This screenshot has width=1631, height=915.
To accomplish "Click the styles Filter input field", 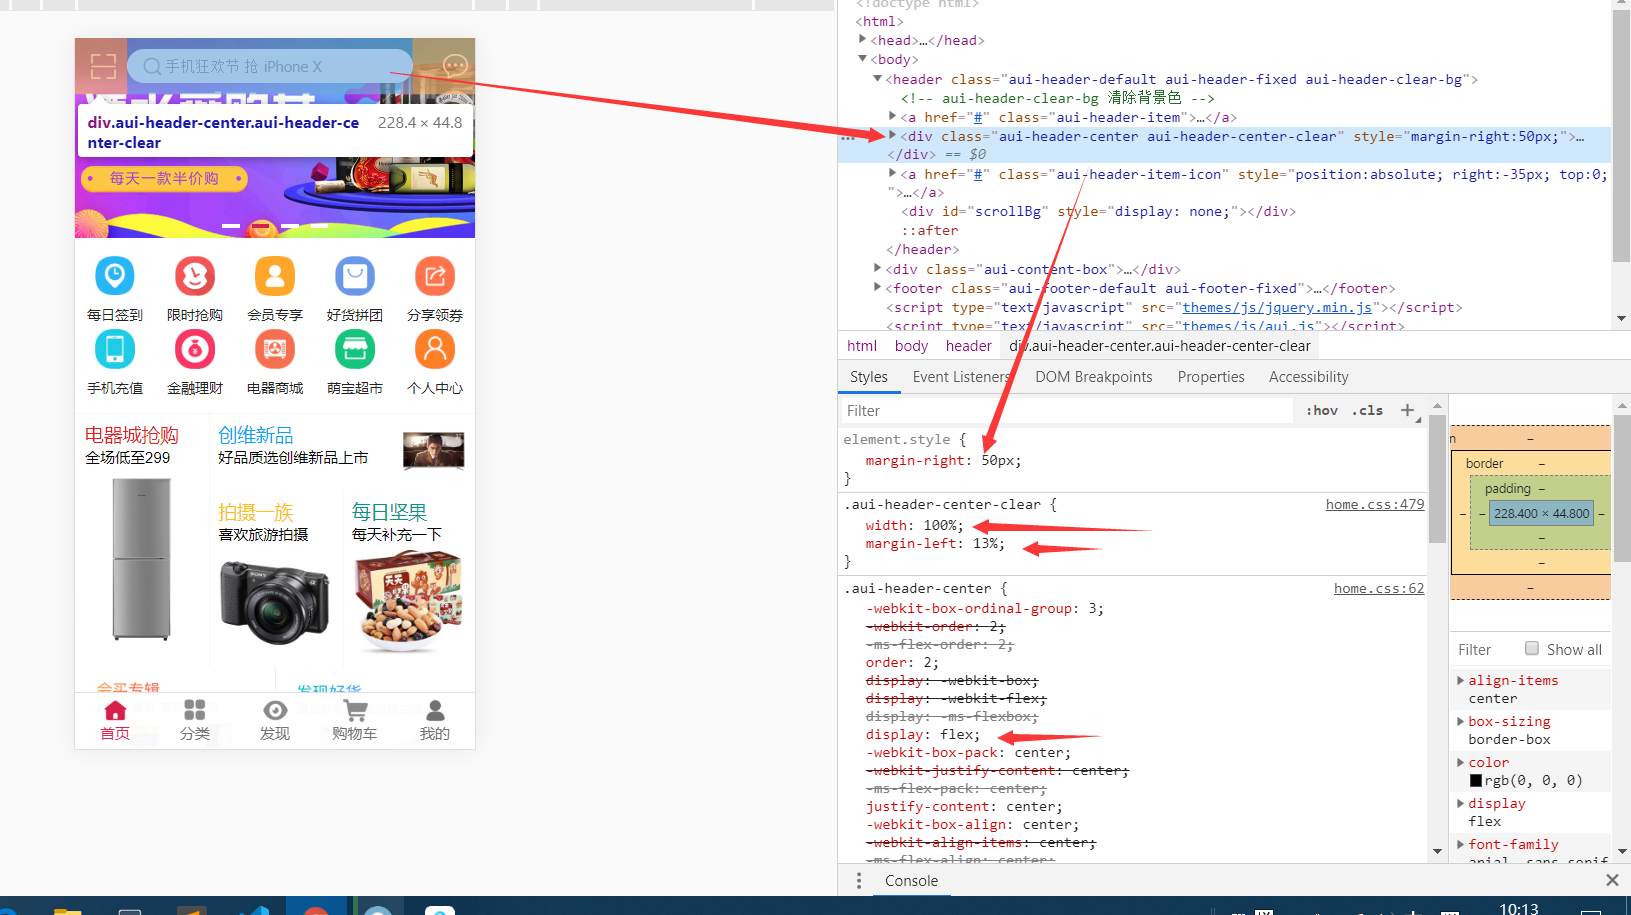I will (1065, 411).
